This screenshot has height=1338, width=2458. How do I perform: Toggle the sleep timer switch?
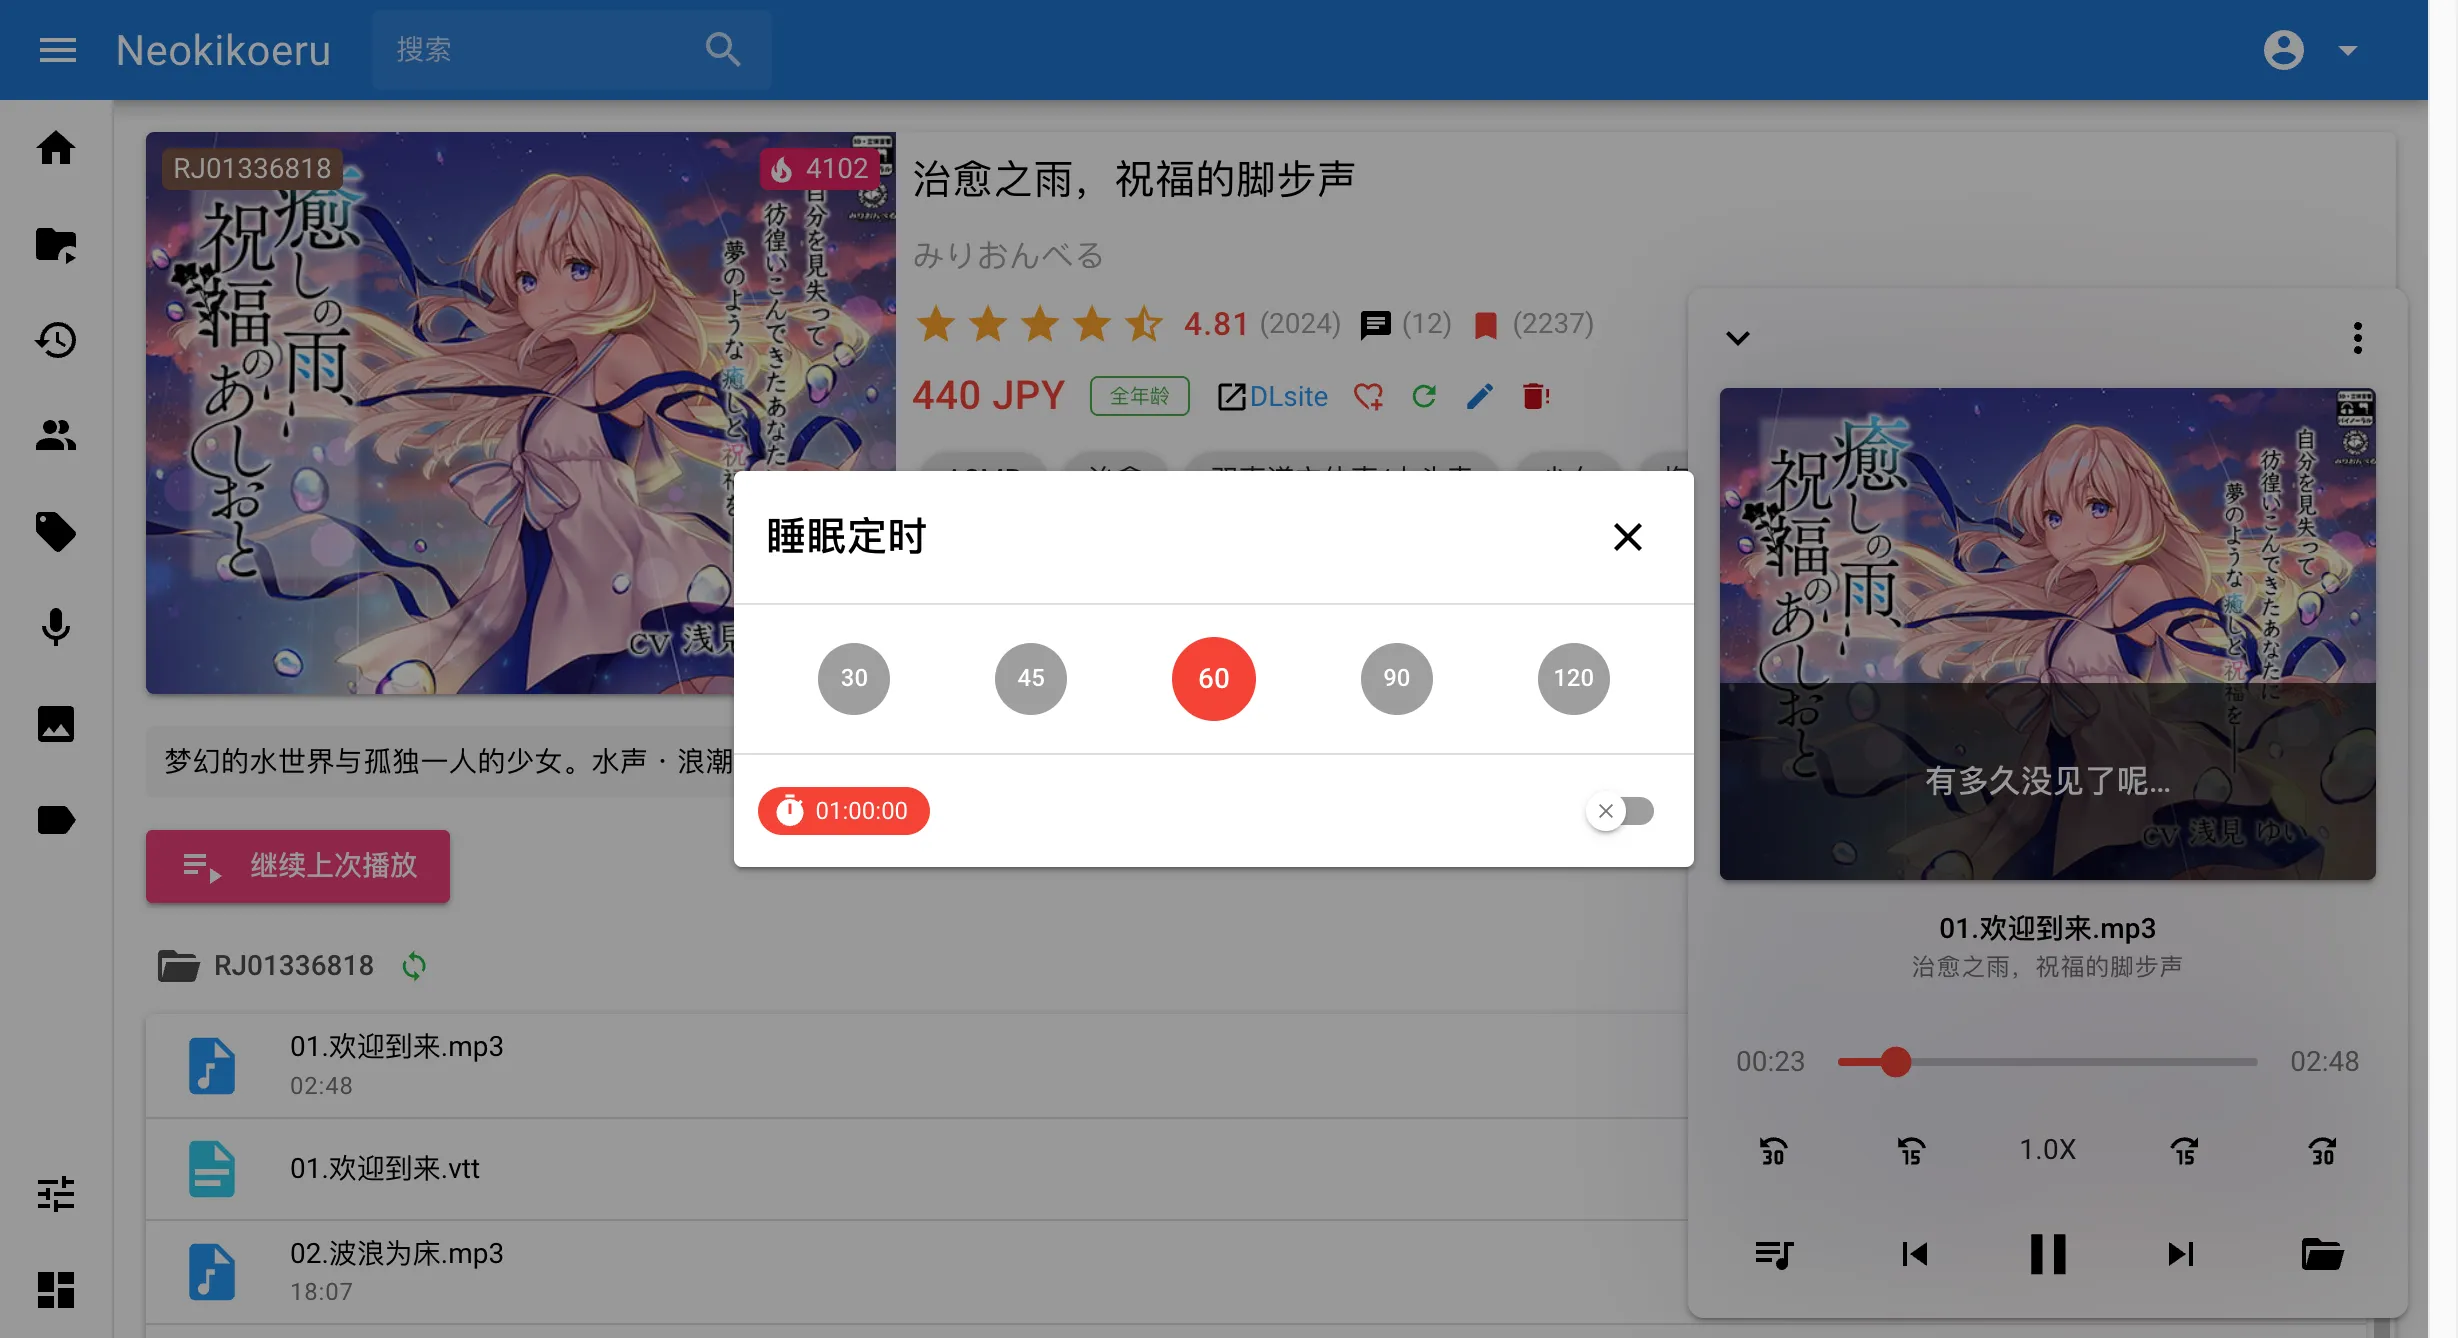(1620, 811)
